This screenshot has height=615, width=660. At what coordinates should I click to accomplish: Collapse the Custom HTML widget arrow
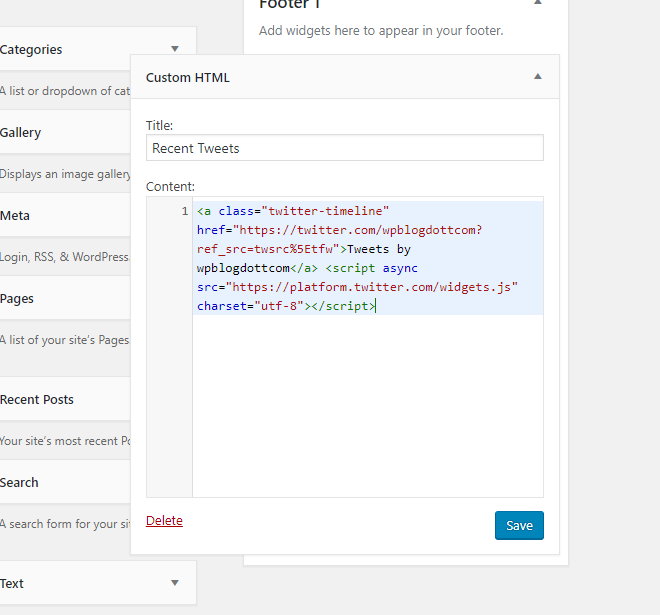tap(538, 77)
